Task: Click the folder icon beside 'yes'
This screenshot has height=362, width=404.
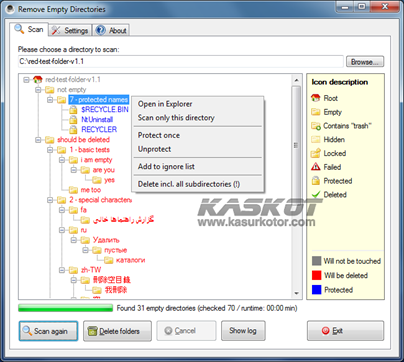Action: pyautogui.click(x=97, y=180)
